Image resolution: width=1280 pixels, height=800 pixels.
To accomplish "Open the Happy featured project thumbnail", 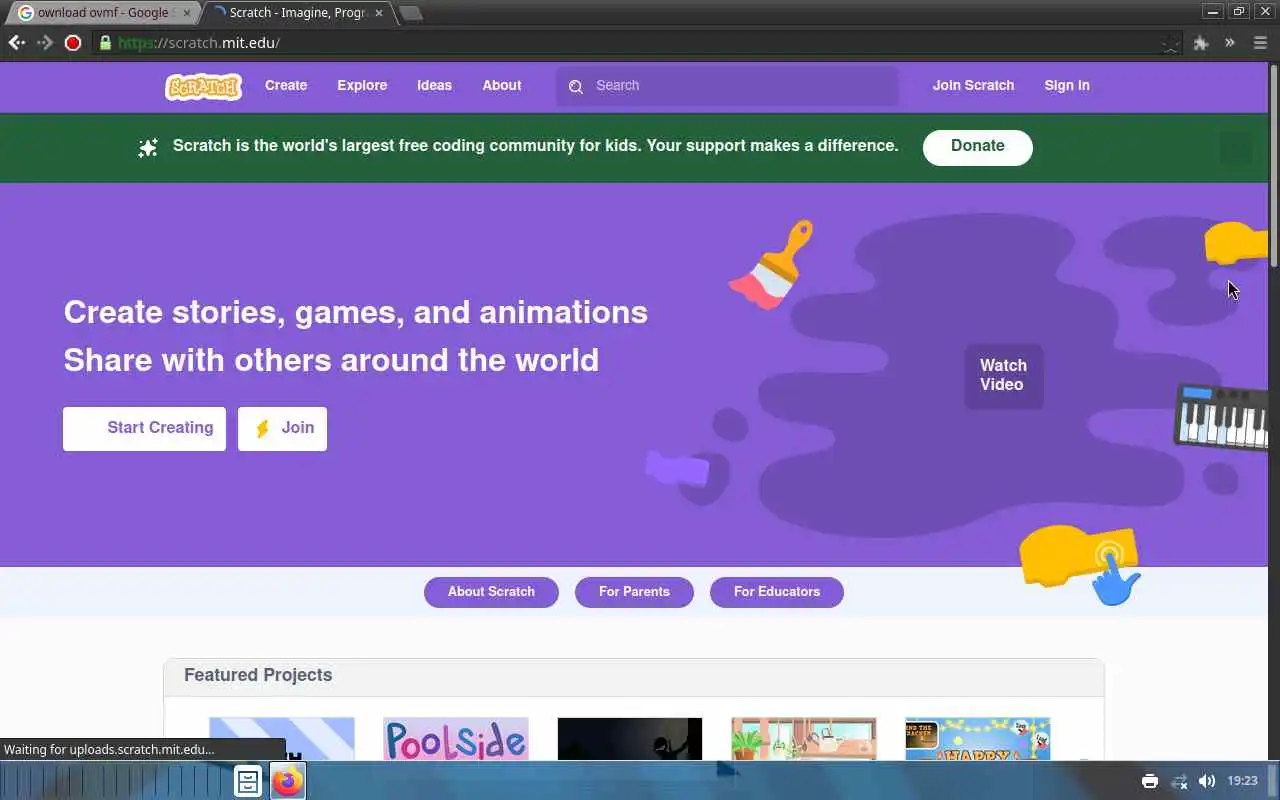I will [x=978, y=739].
